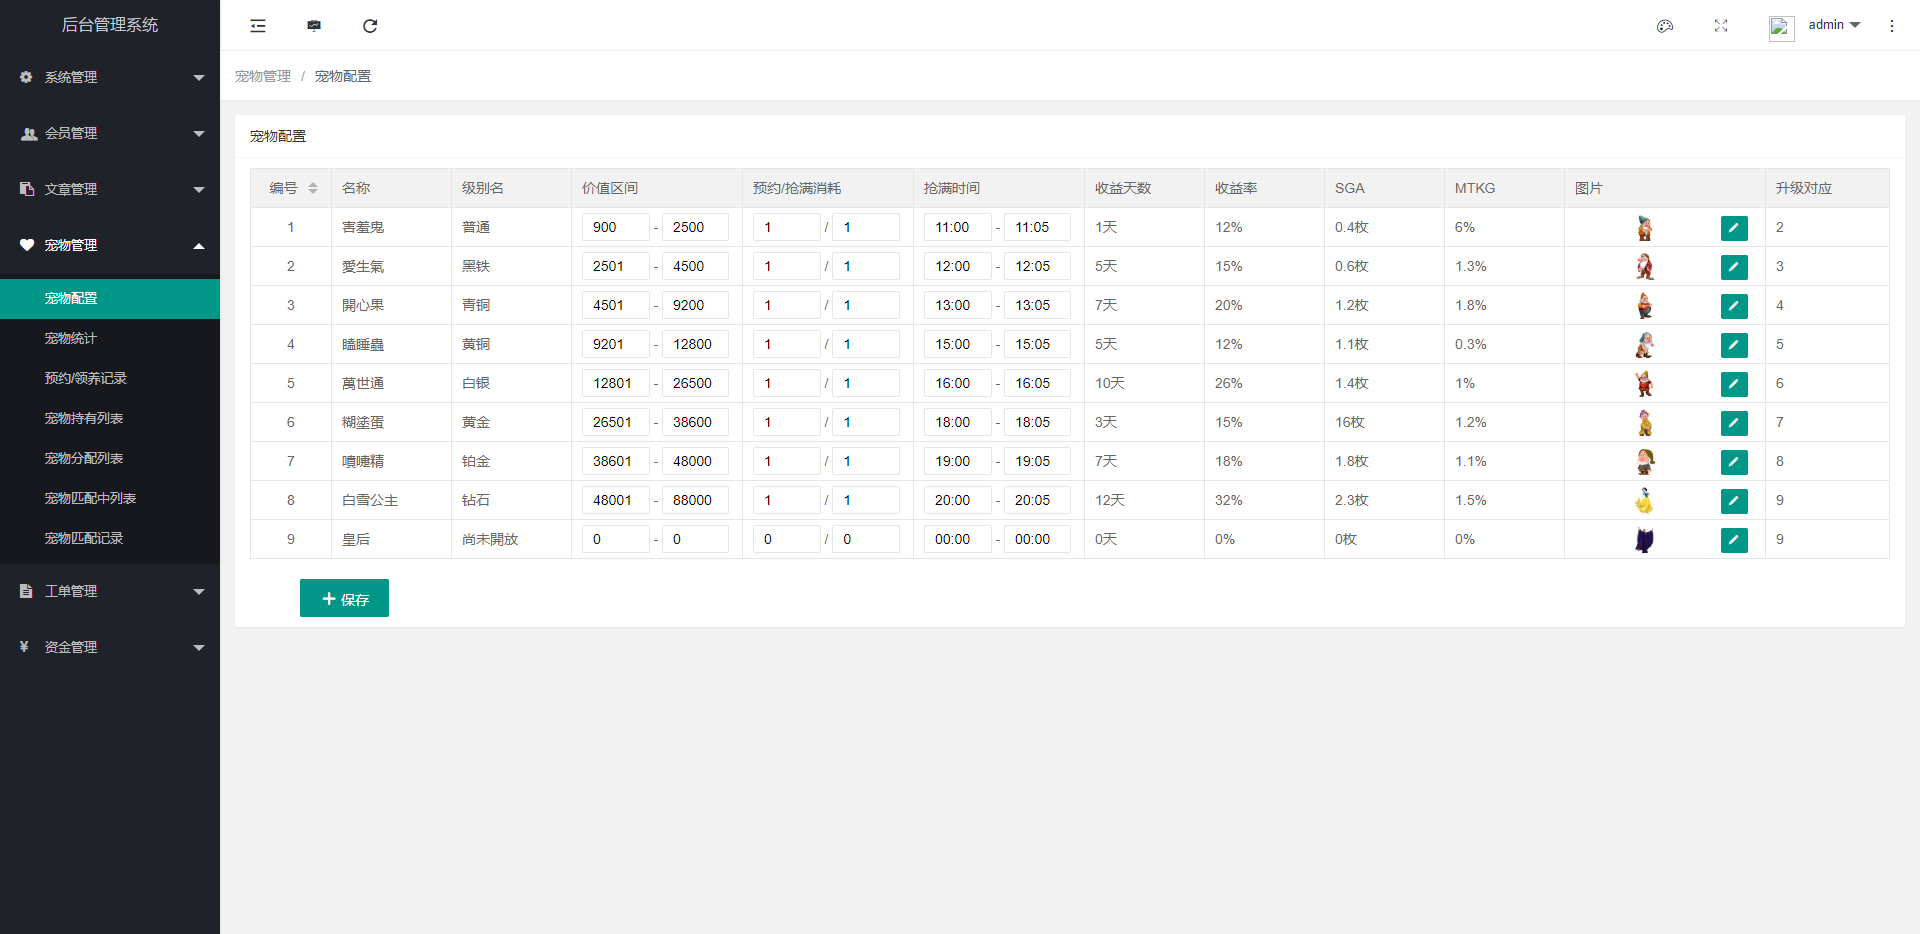This screenshot has width=1920, height=934.
Task: Expand the 会员管理 sidebar menu
Action: tap(110, 133)
